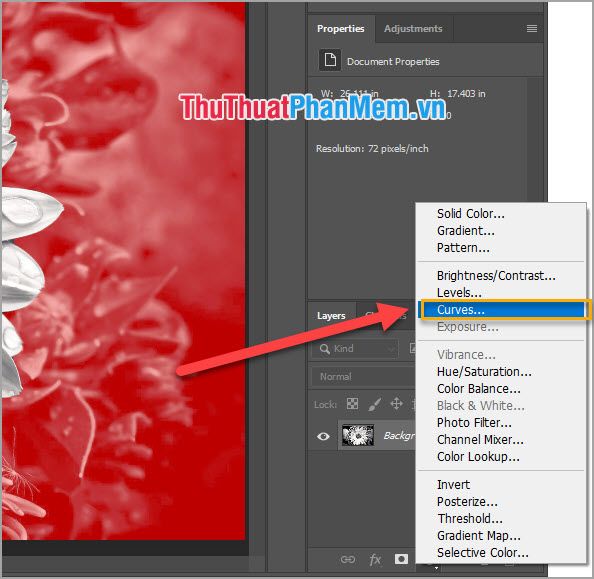The image size is (594, 579).
Task: Add a layer mask
Action: point(401,559)
